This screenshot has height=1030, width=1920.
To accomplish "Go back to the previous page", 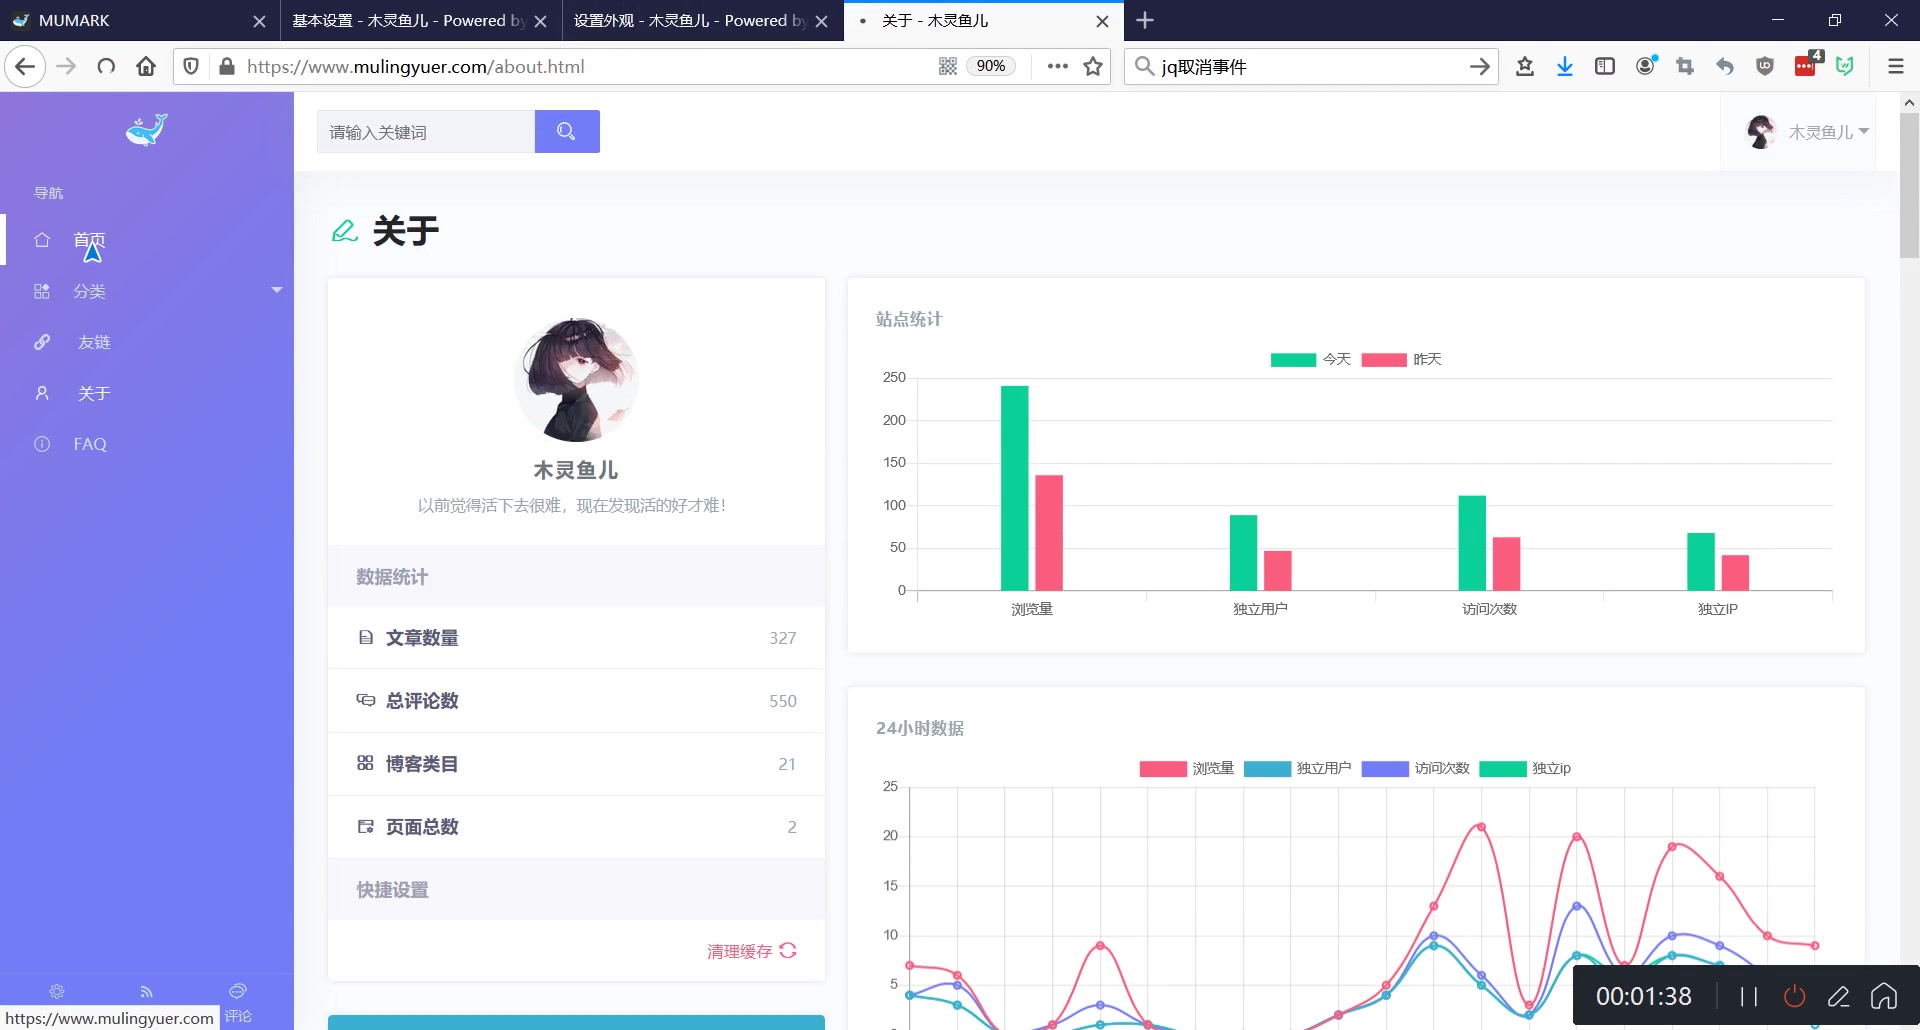I will click(25, 67).
